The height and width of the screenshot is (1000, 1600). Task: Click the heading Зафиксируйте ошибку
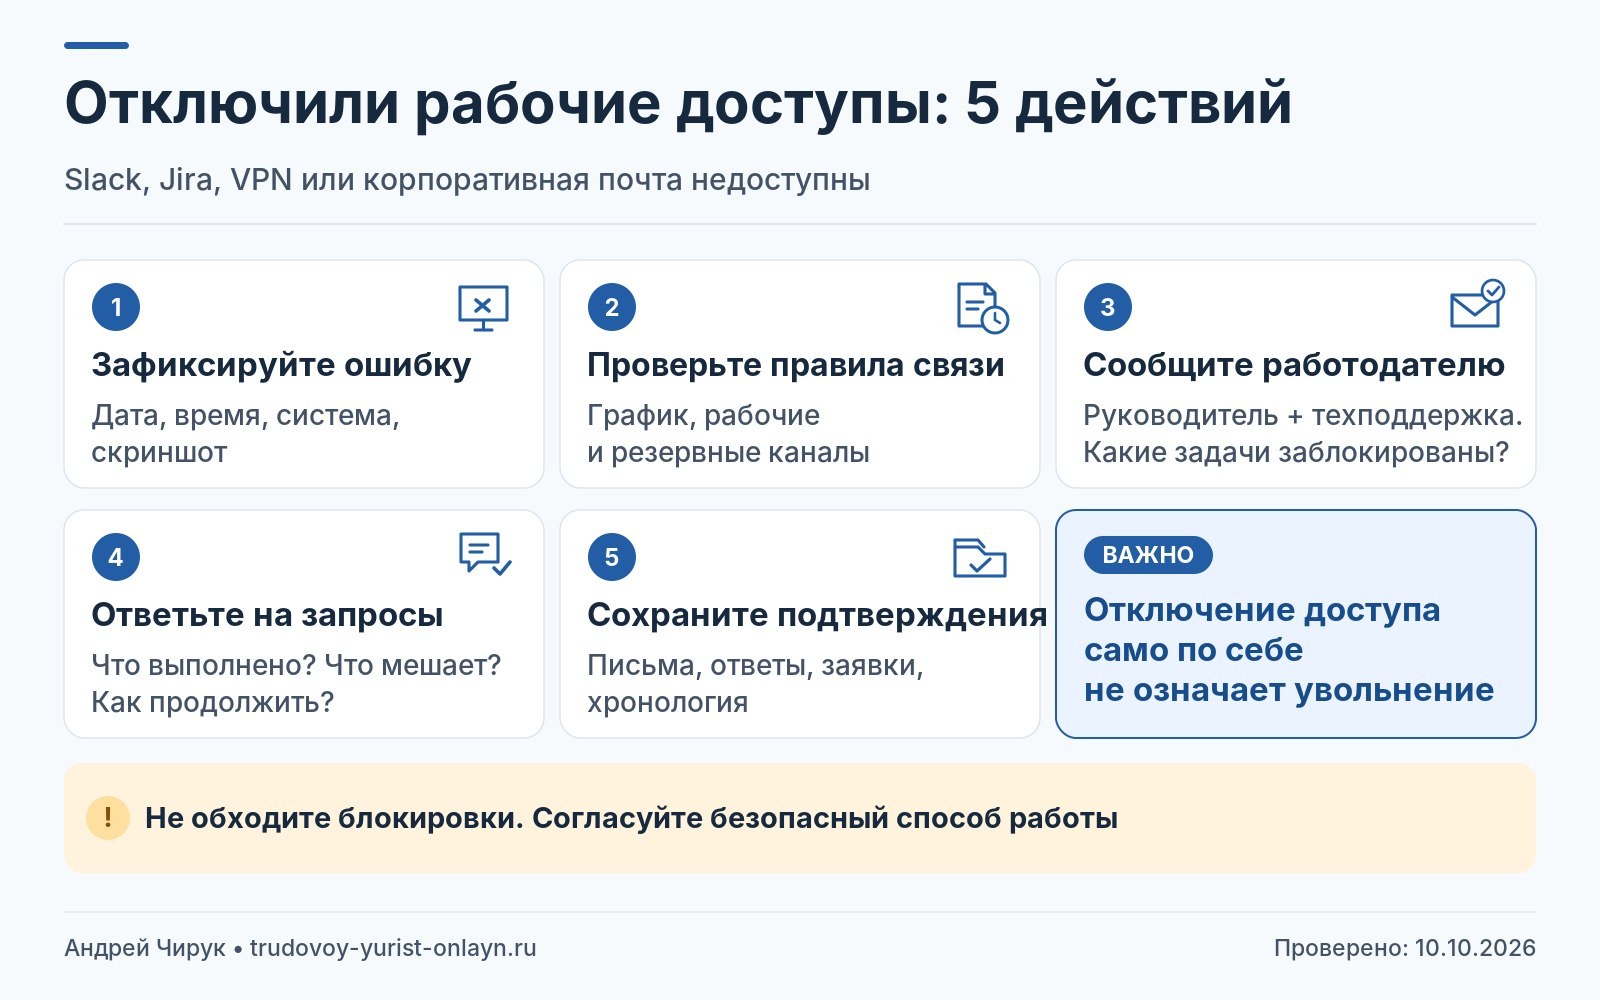point(281,365)
